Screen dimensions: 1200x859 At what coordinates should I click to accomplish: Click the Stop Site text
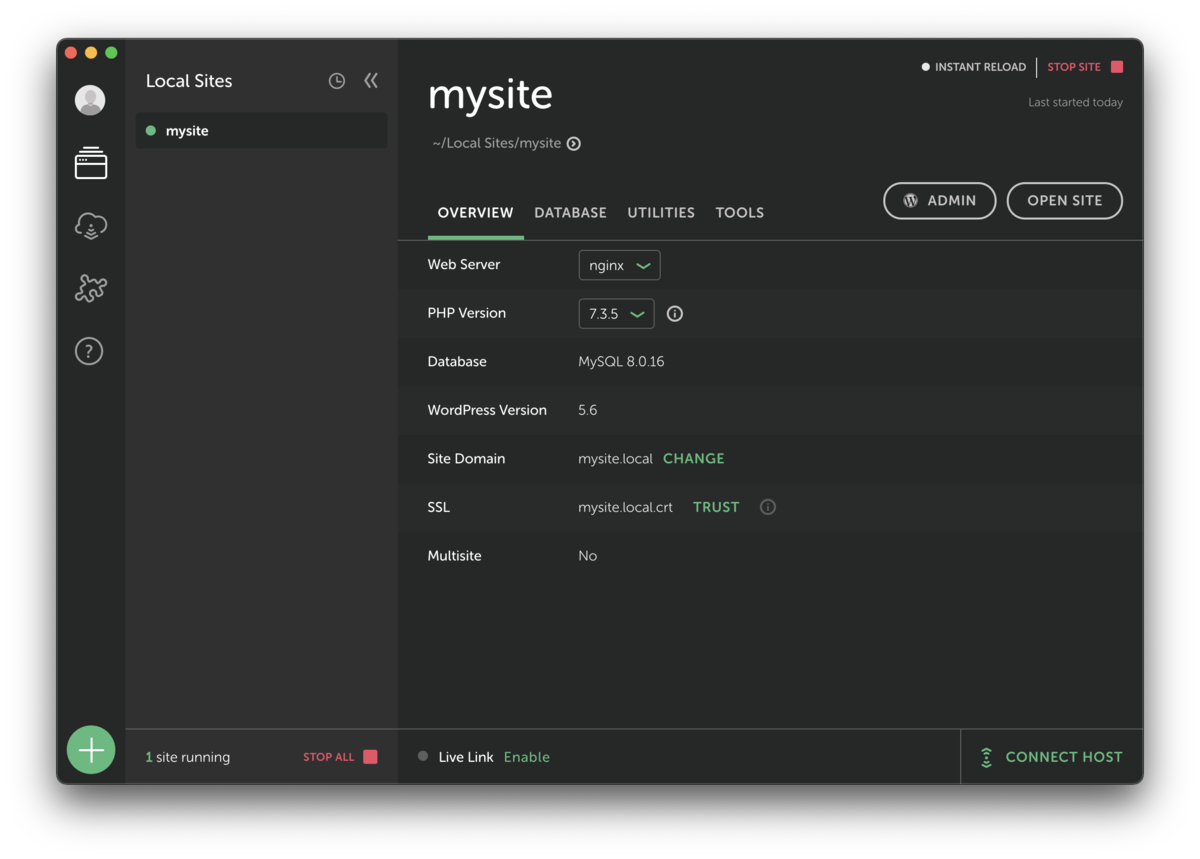click(x=1074, y=67)
